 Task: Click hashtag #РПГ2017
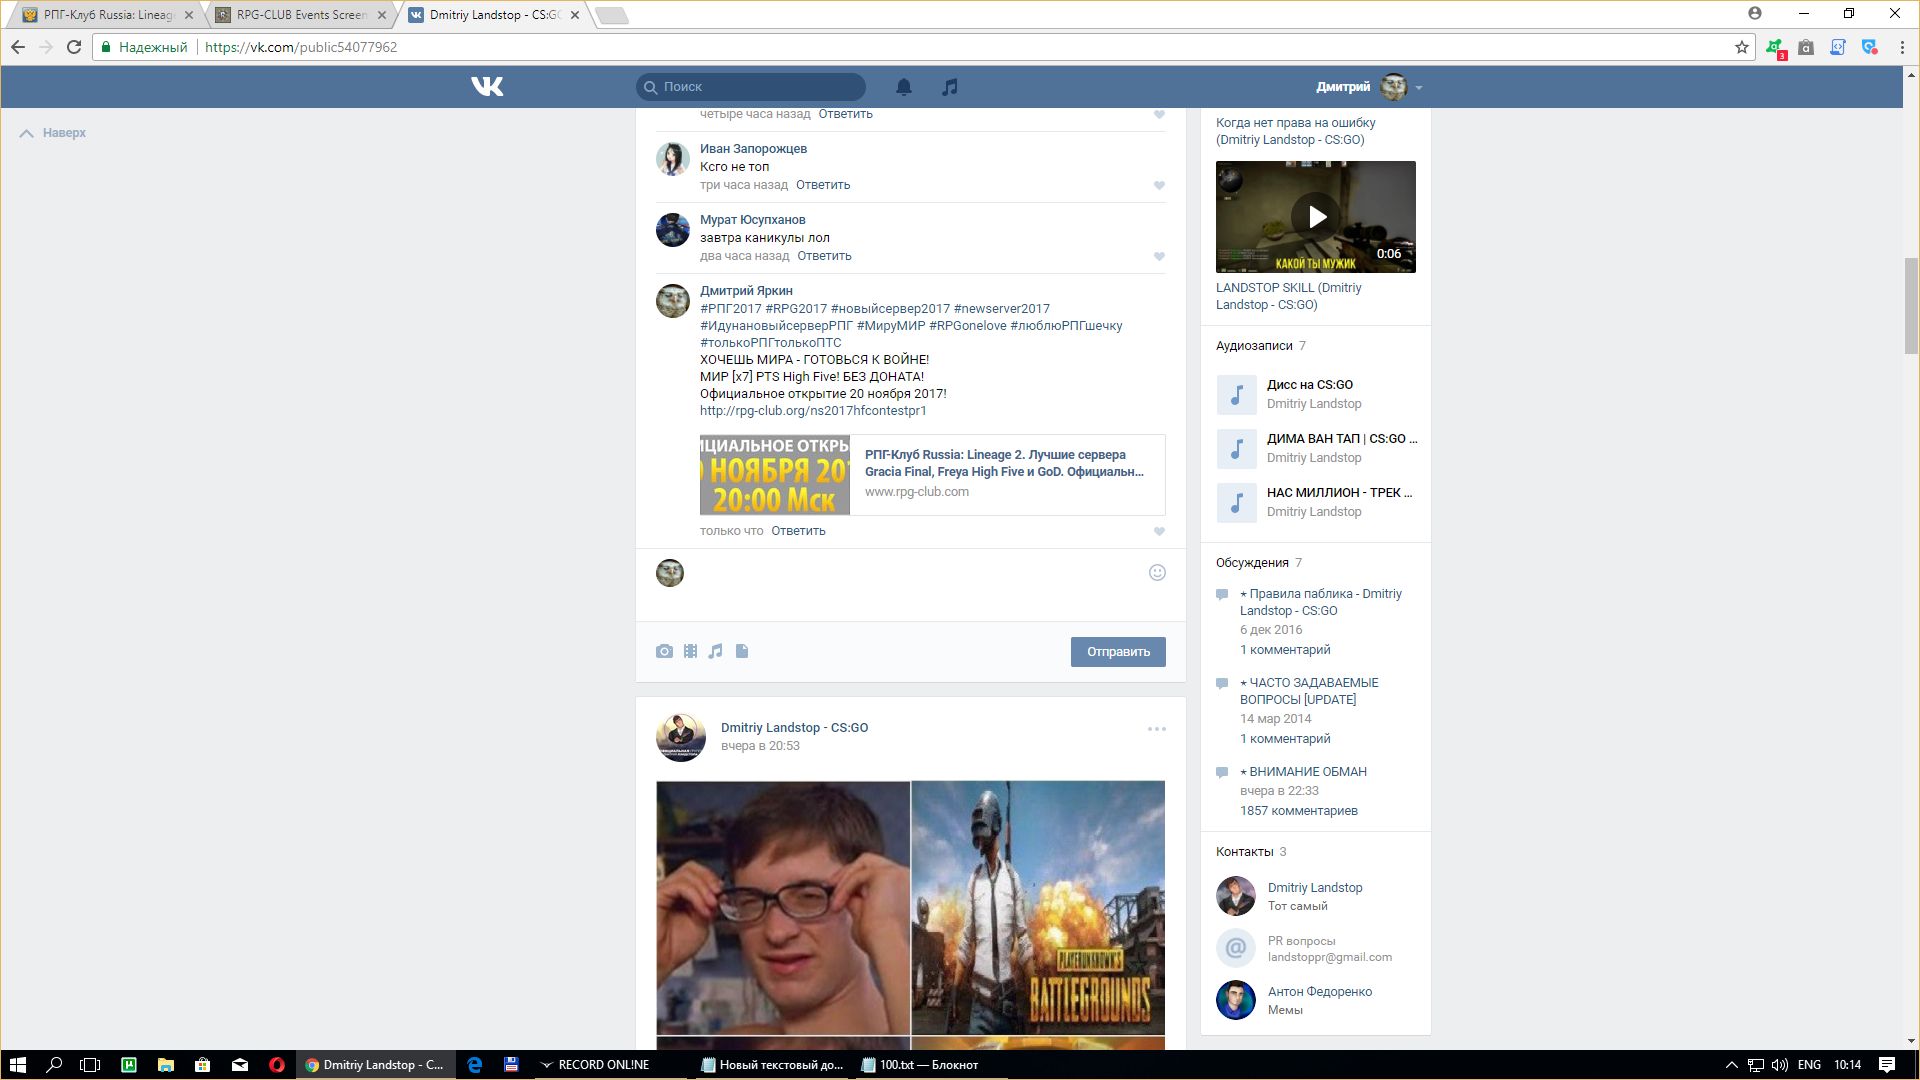coord(731,309)
